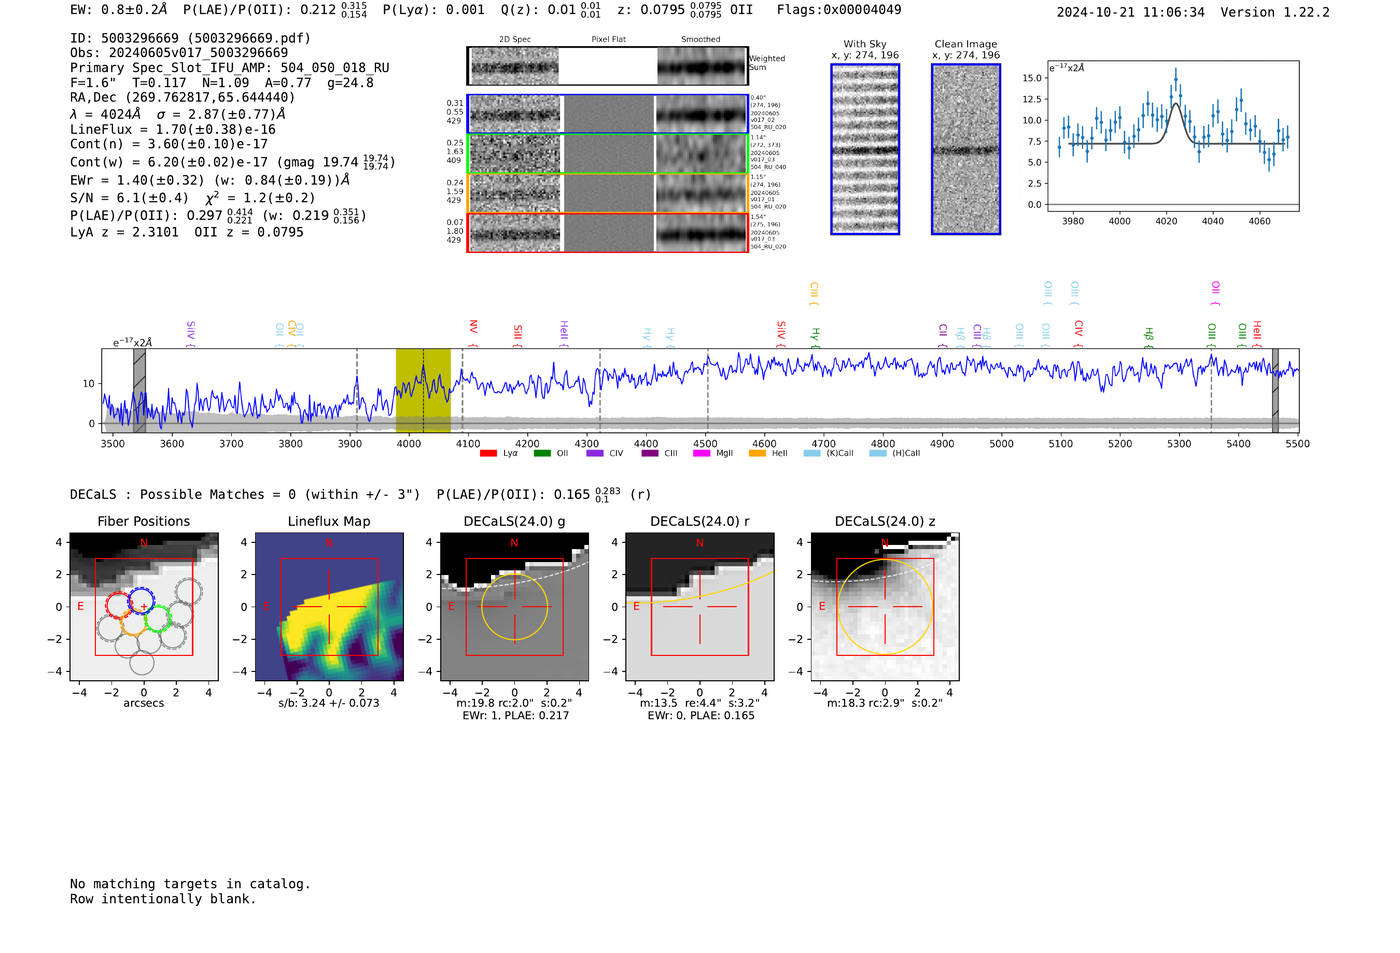Click the orange HeII legend swatch
Viewport: 1400px width, 953px height.
click(757, 454)
